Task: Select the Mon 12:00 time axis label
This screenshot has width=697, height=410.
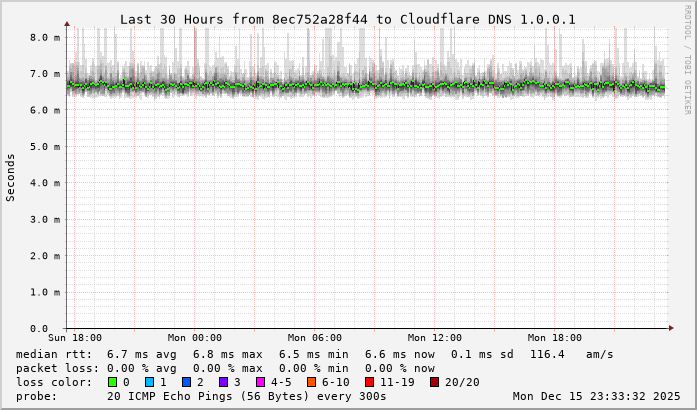Action: (434, 338)
